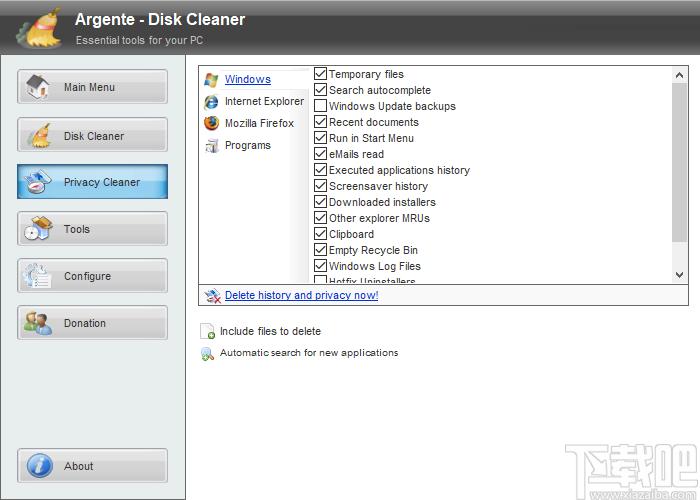This screenshot has height=500, width=700.
Task: Open the Disk Cleaner section
Action: point(92,135)
